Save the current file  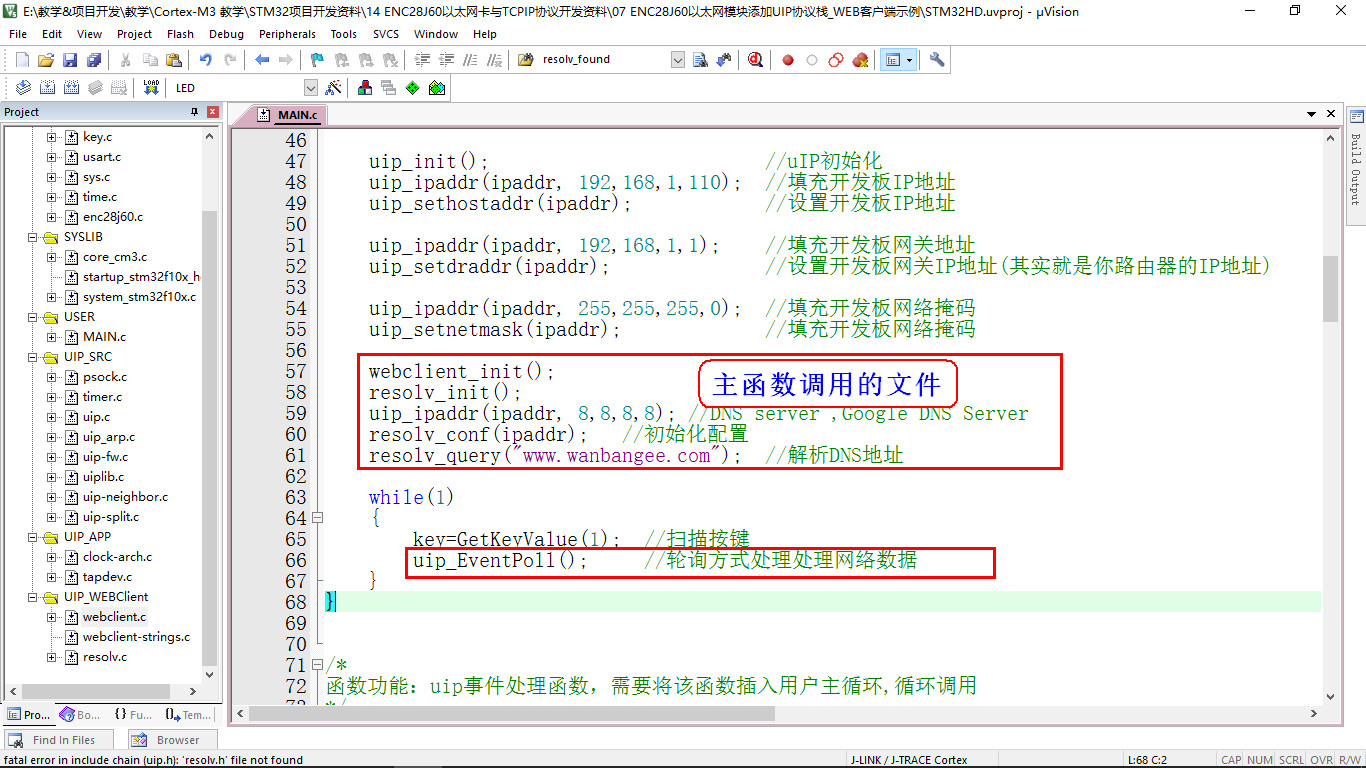[70, 60]
